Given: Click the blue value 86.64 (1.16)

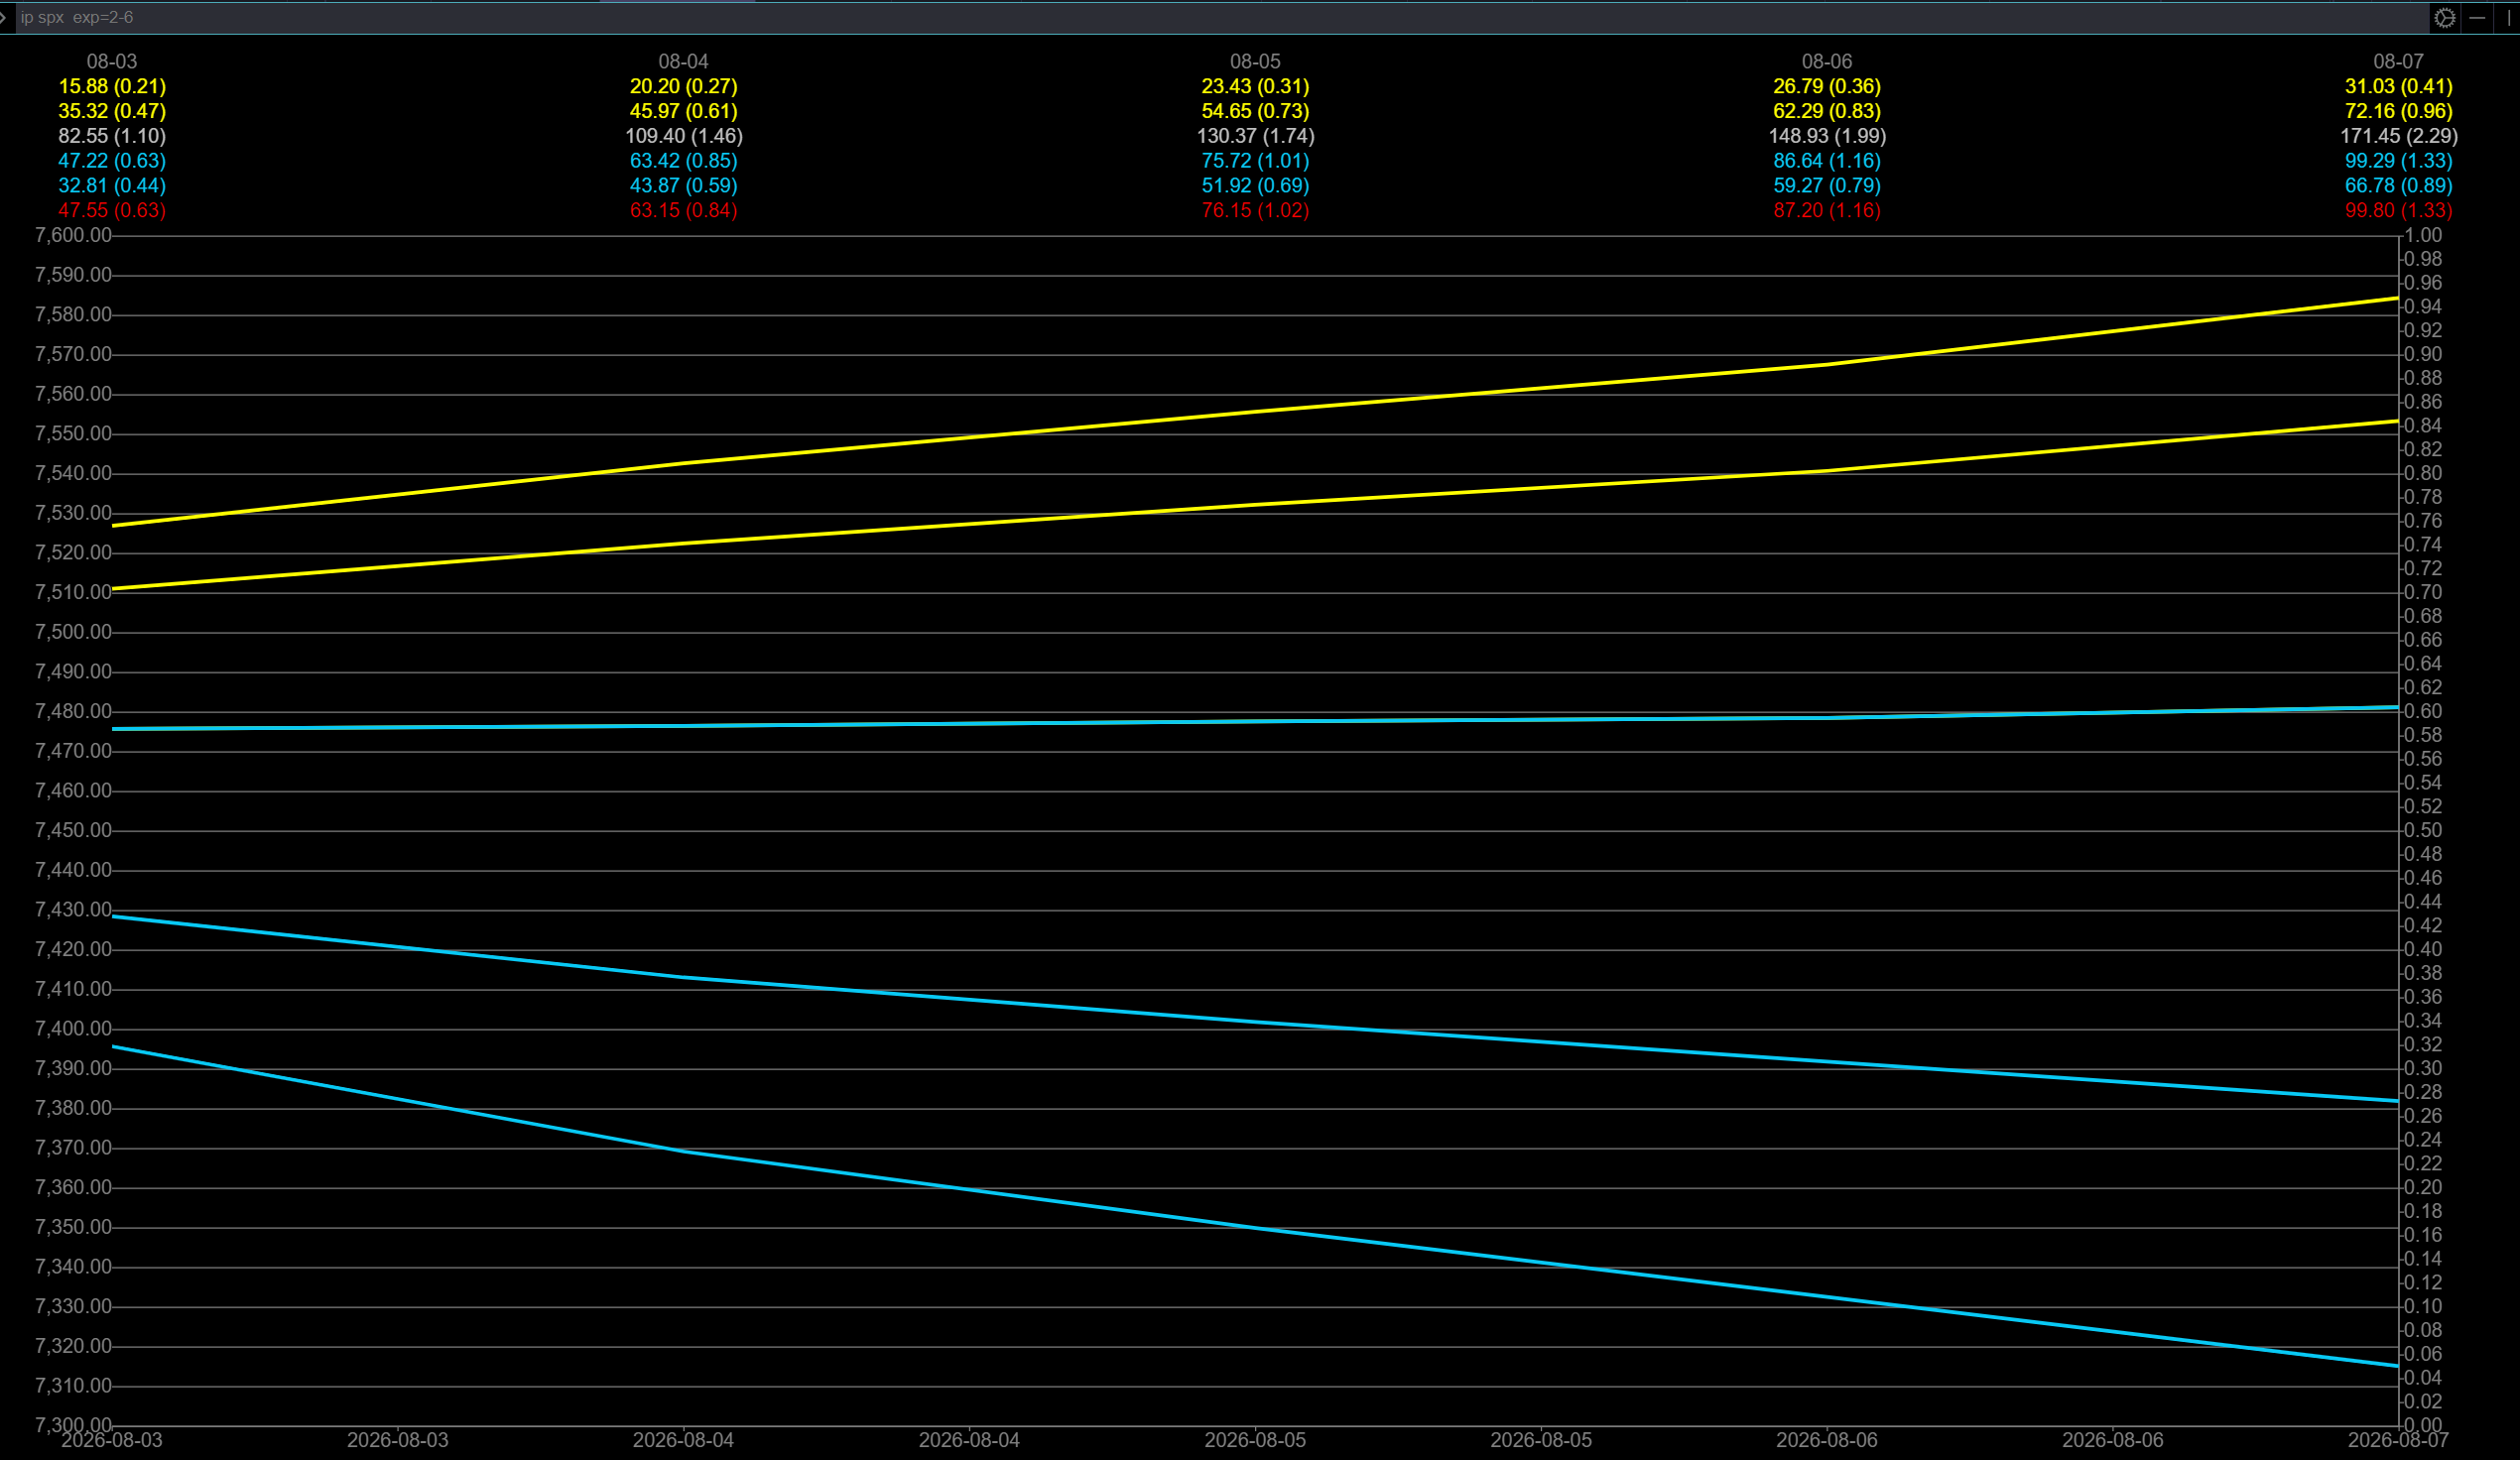Looking at the screenshot, I should (1828, 161).
